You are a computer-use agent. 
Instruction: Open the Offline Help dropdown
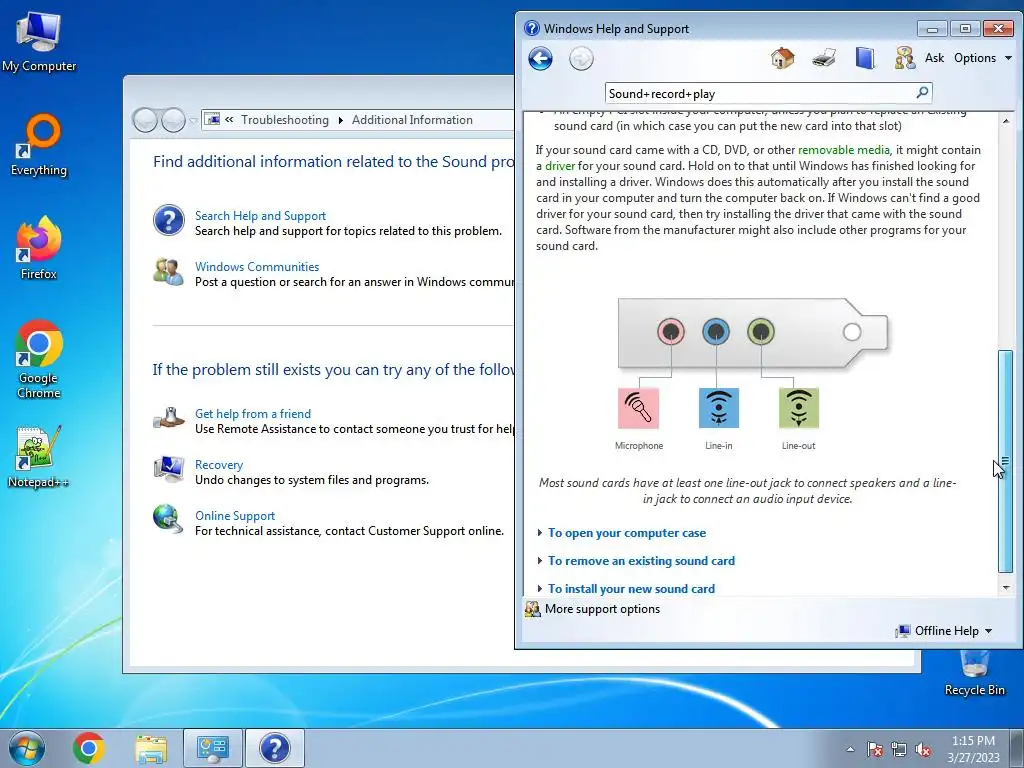(x=944, y=631)
